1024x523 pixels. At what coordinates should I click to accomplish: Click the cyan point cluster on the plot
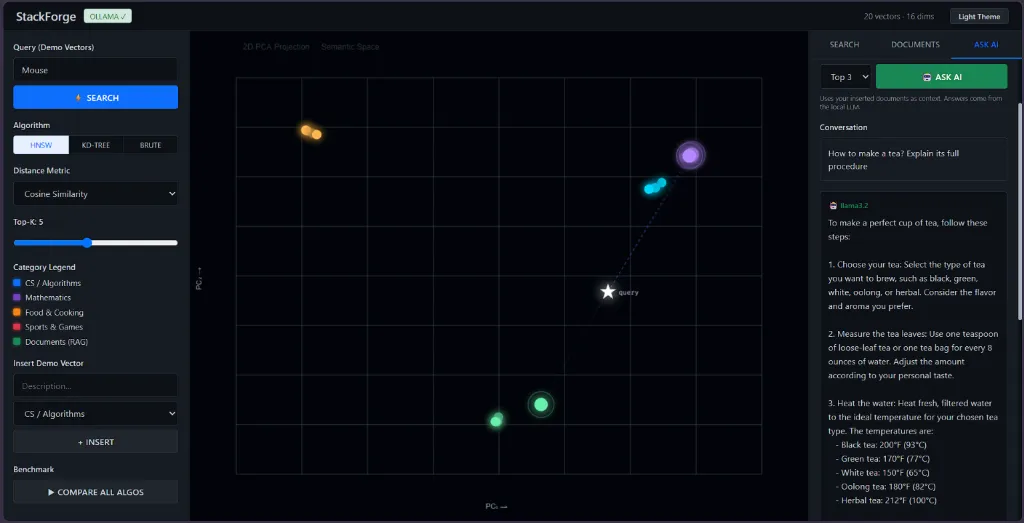click(655, 186)
